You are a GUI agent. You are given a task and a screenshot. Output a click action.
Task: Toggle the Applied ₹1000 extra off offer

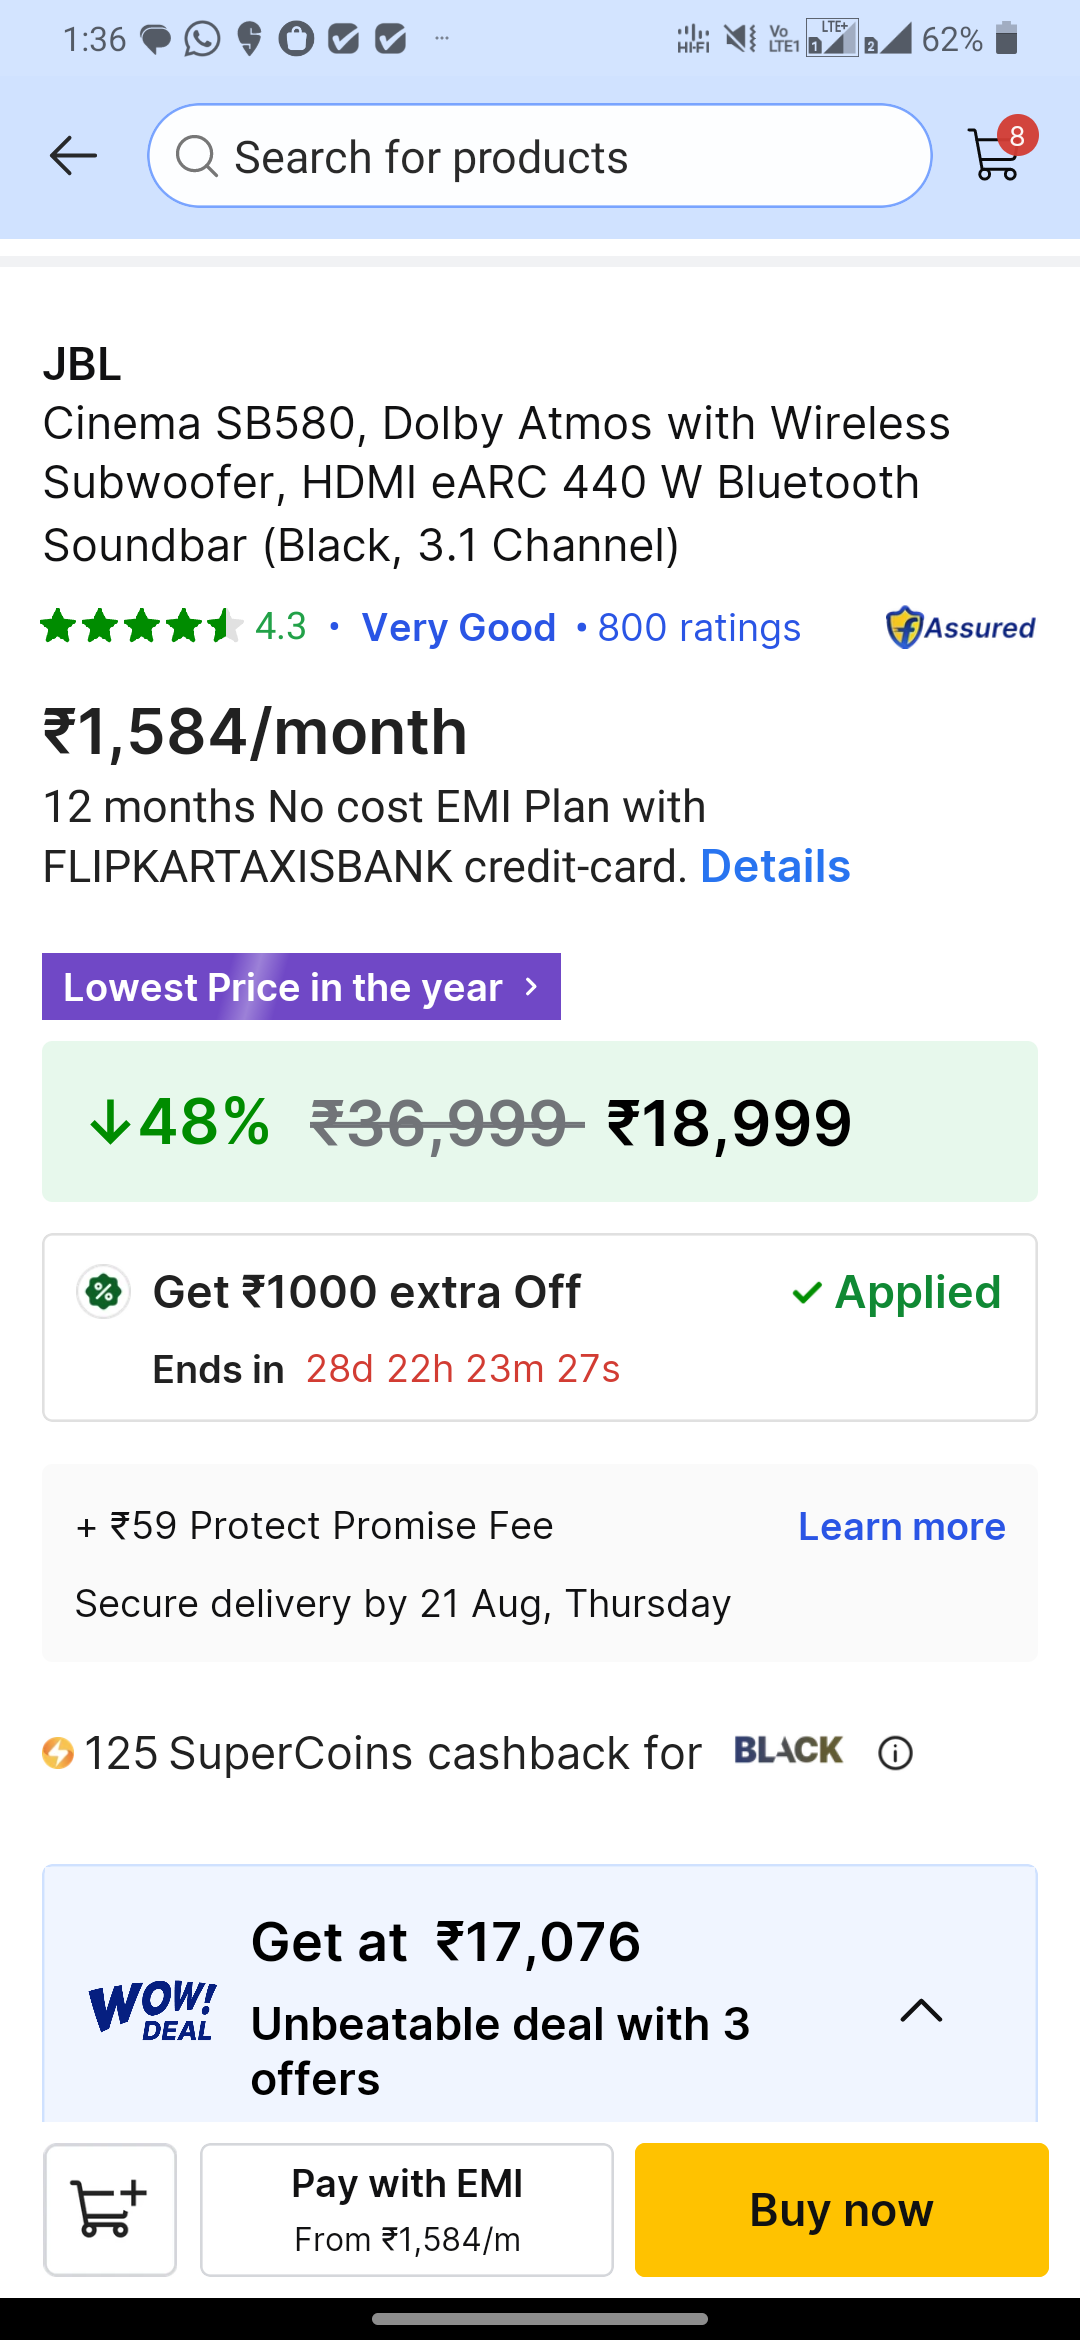coord(896,1292)
